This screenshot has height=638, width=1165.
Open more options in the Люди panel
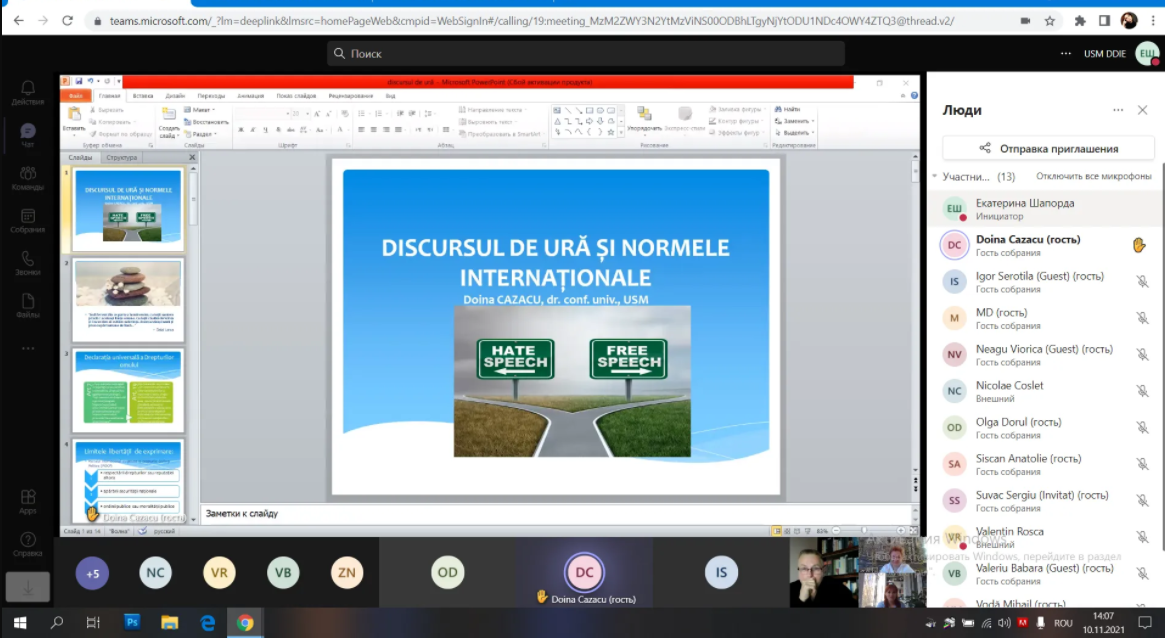pyautogui.click(x=1118, y=110)
